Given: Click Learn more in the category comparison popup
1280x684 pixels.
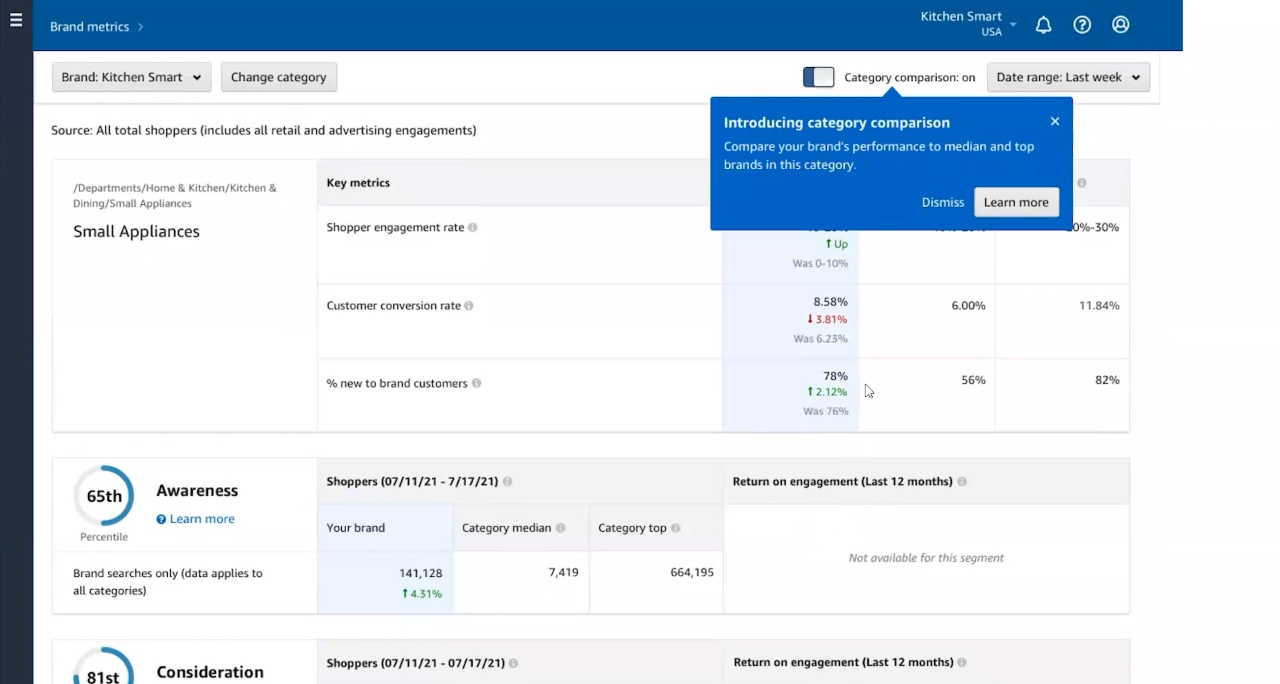Looking at the screenshot, I should pyautogui.click(x=1016, y=202).
